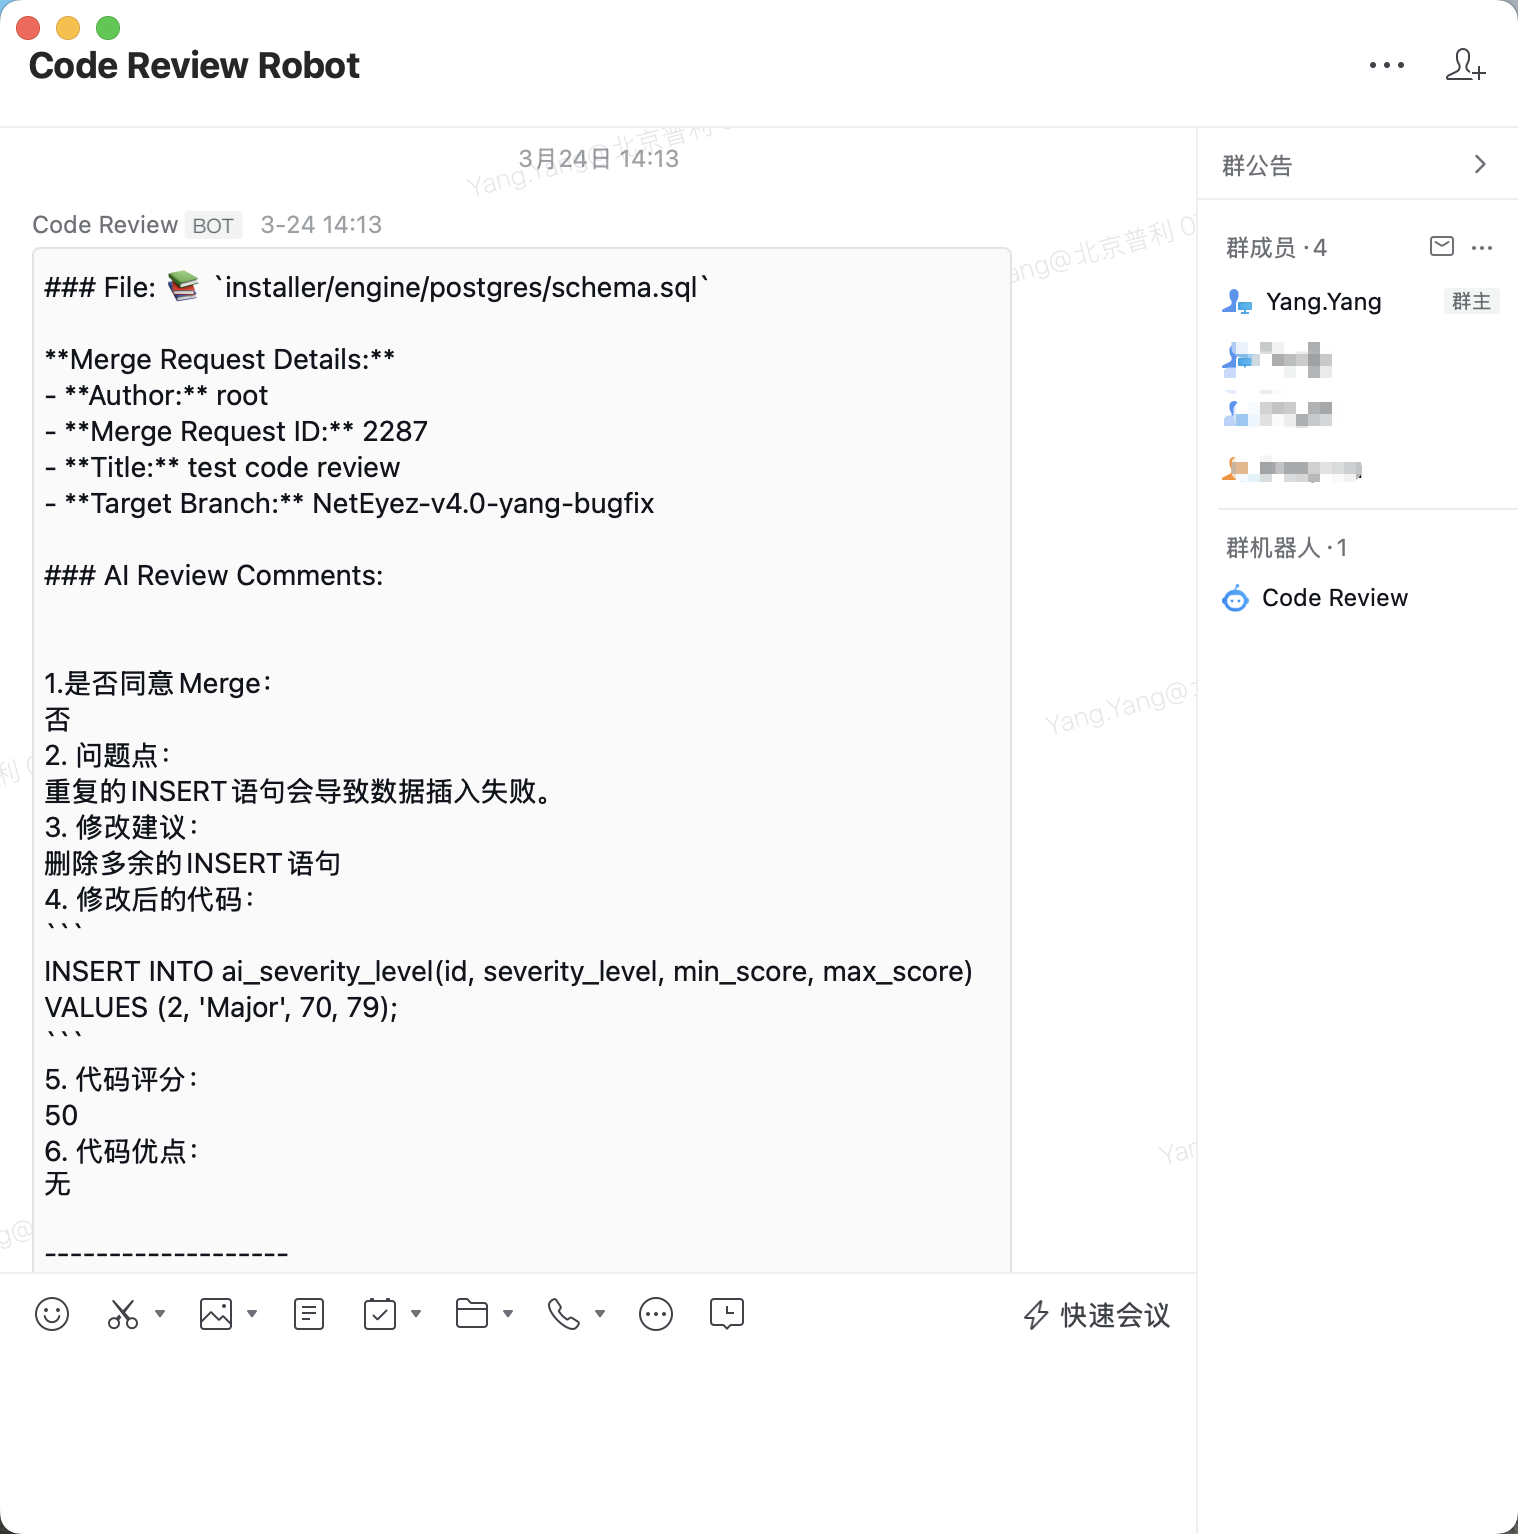
Task: Click the Code Review robot icon
Action: [x=1236, y=598]
